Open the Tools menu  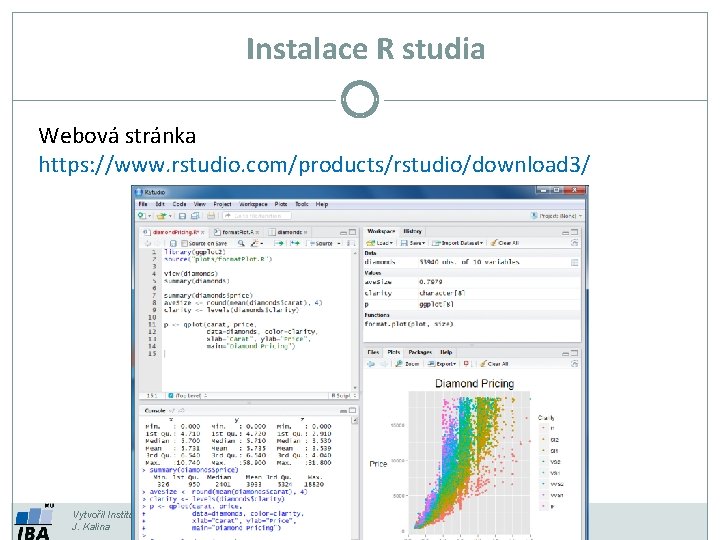click(x=302, y=204)
